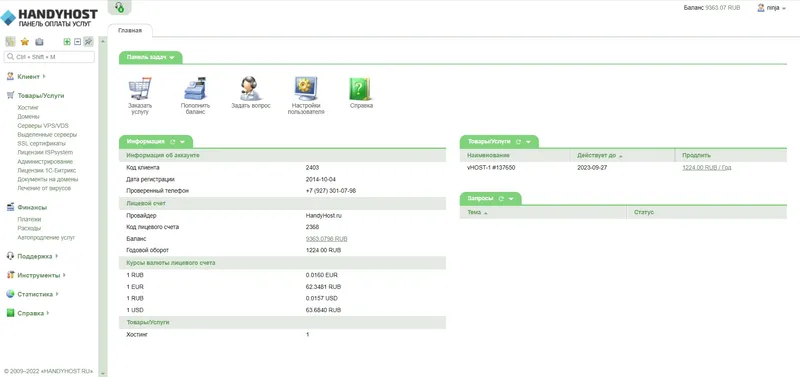Click the Заказать услугу shopping cart icon
Viewport: 800px width, 377px height.
pyautogui.click(x=140, y=88)
